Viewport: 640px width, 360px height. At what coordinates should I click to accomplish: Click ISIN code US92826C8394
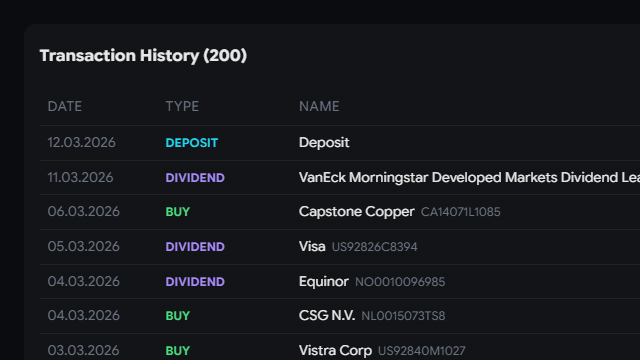tap(374, 247)
